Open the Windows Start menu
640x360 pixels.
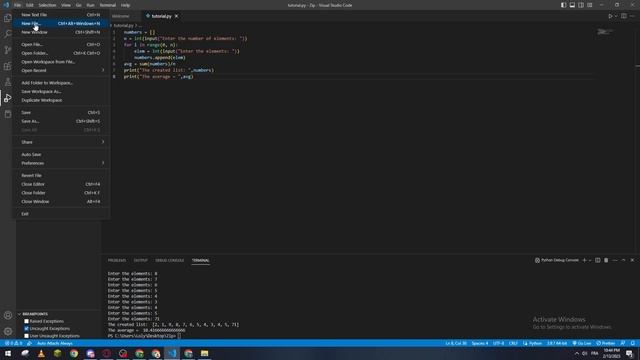coord(8,353)
